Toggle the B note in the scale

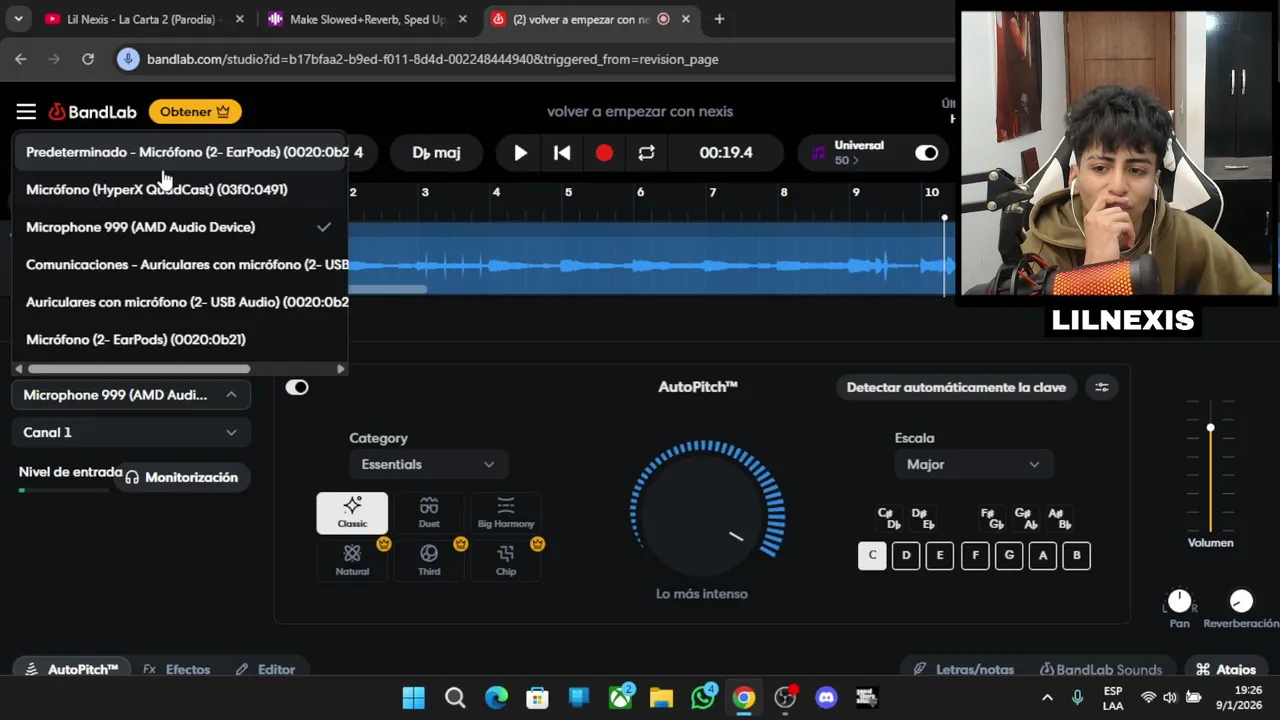pos(1077,555)
